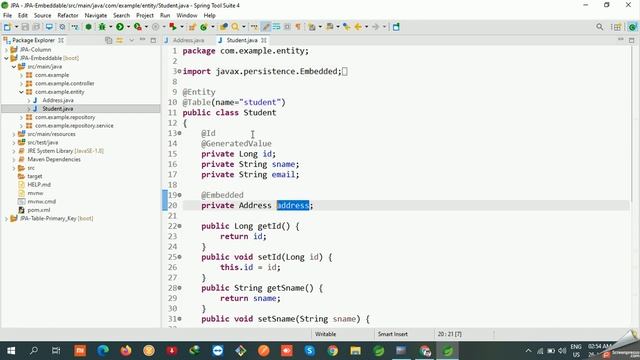Open the Window menu

187,15
